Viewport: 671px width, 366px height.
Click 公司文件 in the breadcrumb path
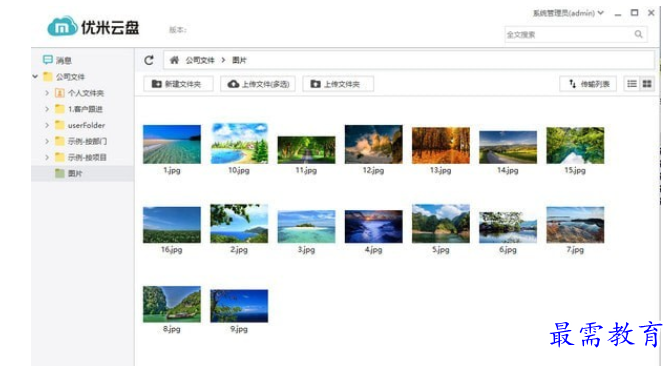point(200,60)
